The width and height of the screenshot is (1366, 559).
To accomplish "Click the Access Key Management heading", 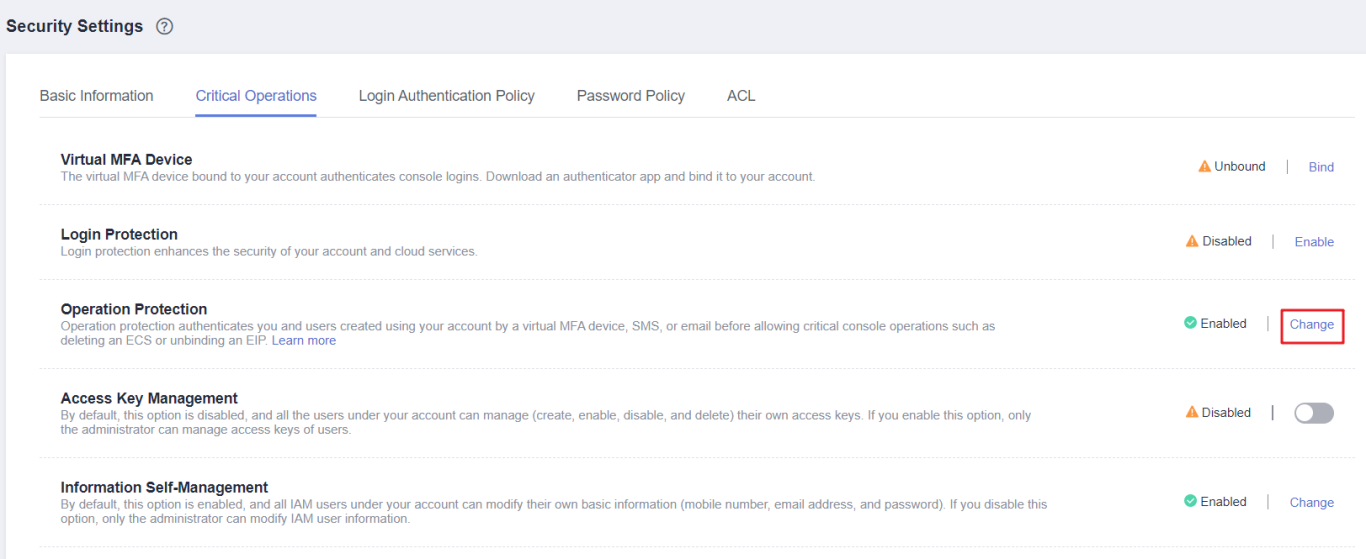I will (x=149, y=398).
